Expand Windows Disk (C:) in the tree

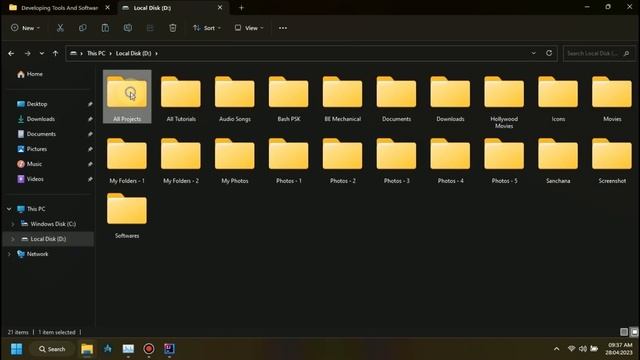coord(13,224)
